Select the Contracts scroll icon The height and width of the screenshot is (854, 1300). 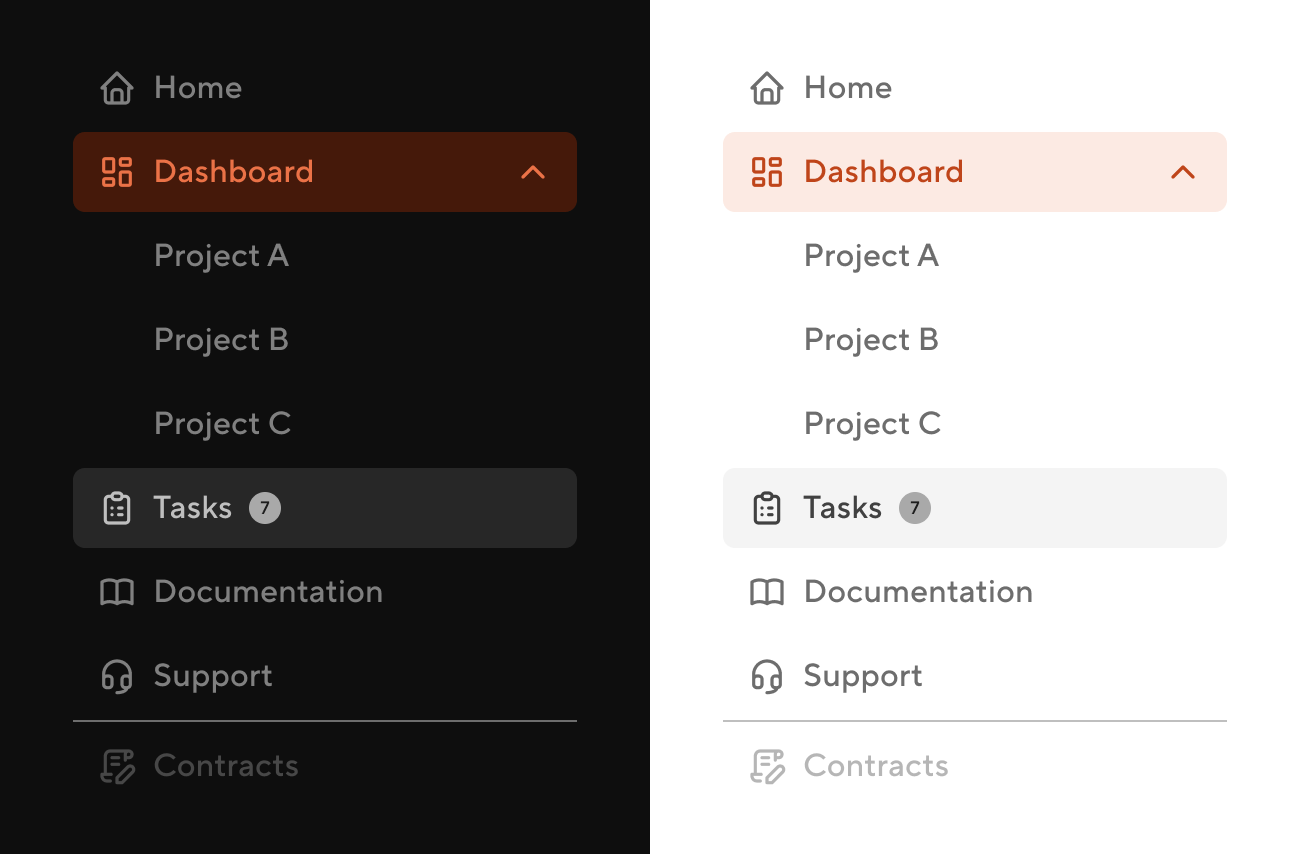[117, 766]
